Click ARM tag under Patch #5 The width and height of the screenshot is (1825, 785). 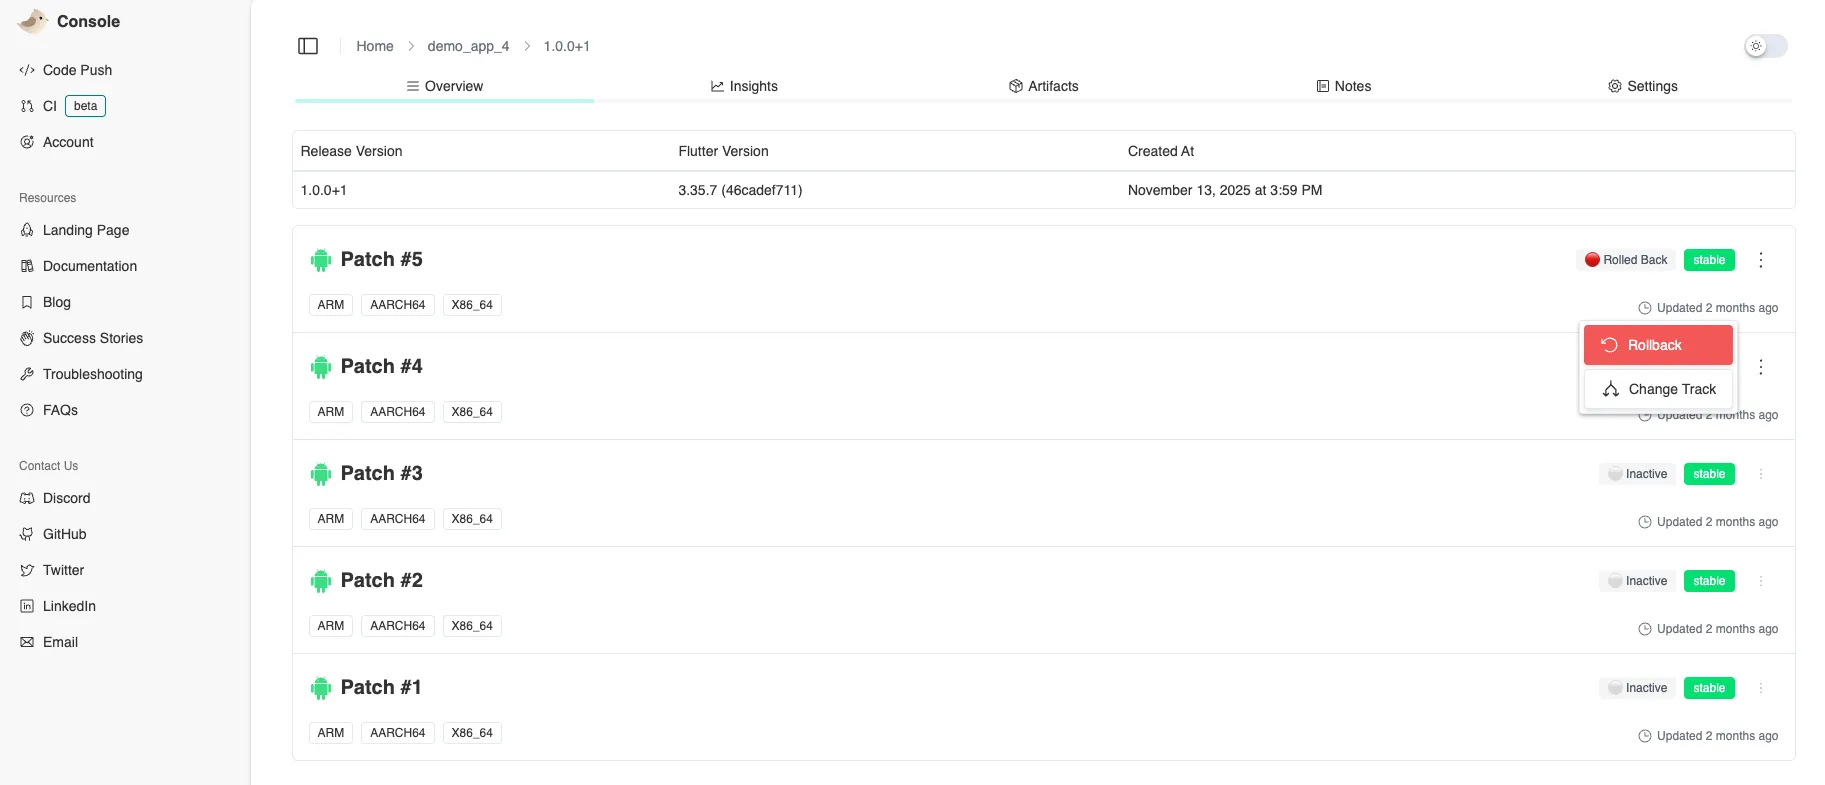coord(331,305)
